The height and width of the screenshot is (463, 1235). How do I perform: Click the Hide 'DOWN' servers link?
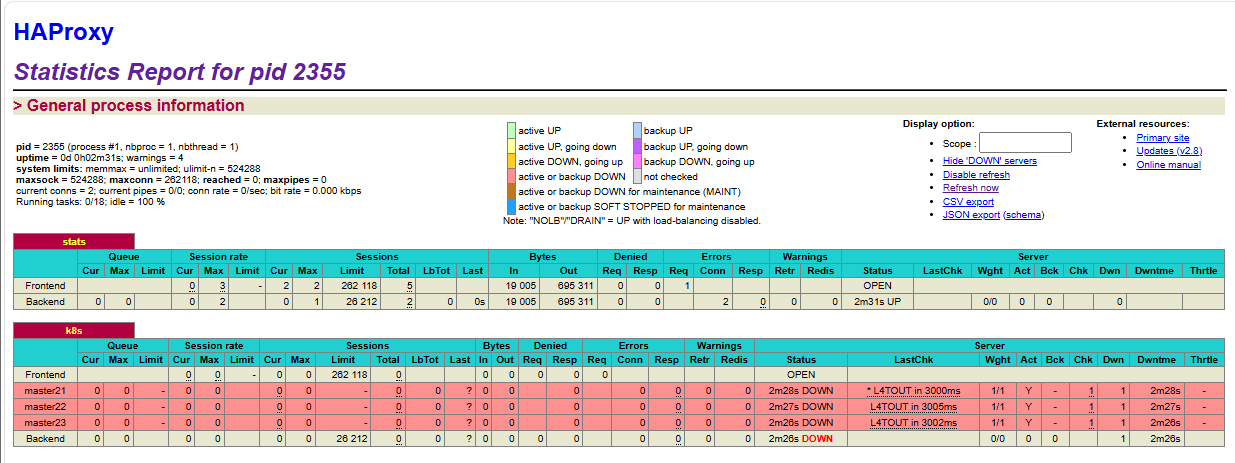pyautogui.click(x=990, y=160)
